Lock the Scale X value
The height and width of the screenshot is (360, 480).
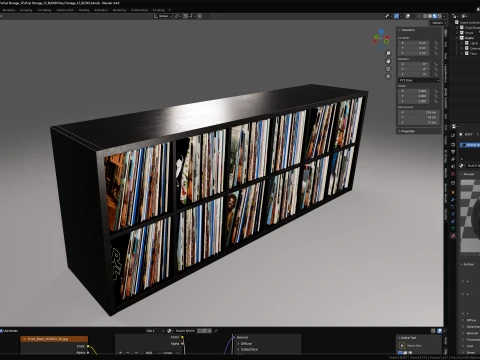pyautogui.click(x=436, y=91)
